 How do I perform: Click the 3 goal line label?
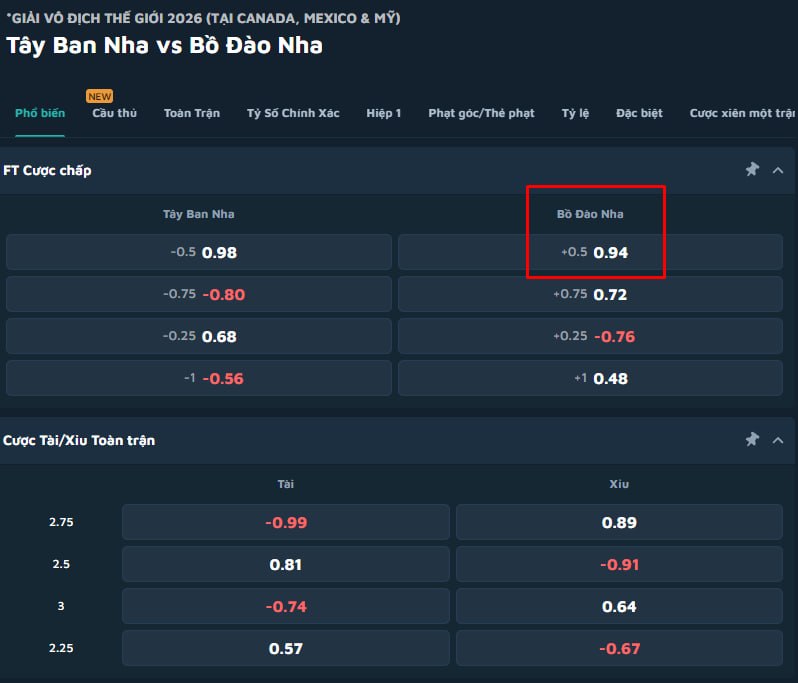point(61,606)
